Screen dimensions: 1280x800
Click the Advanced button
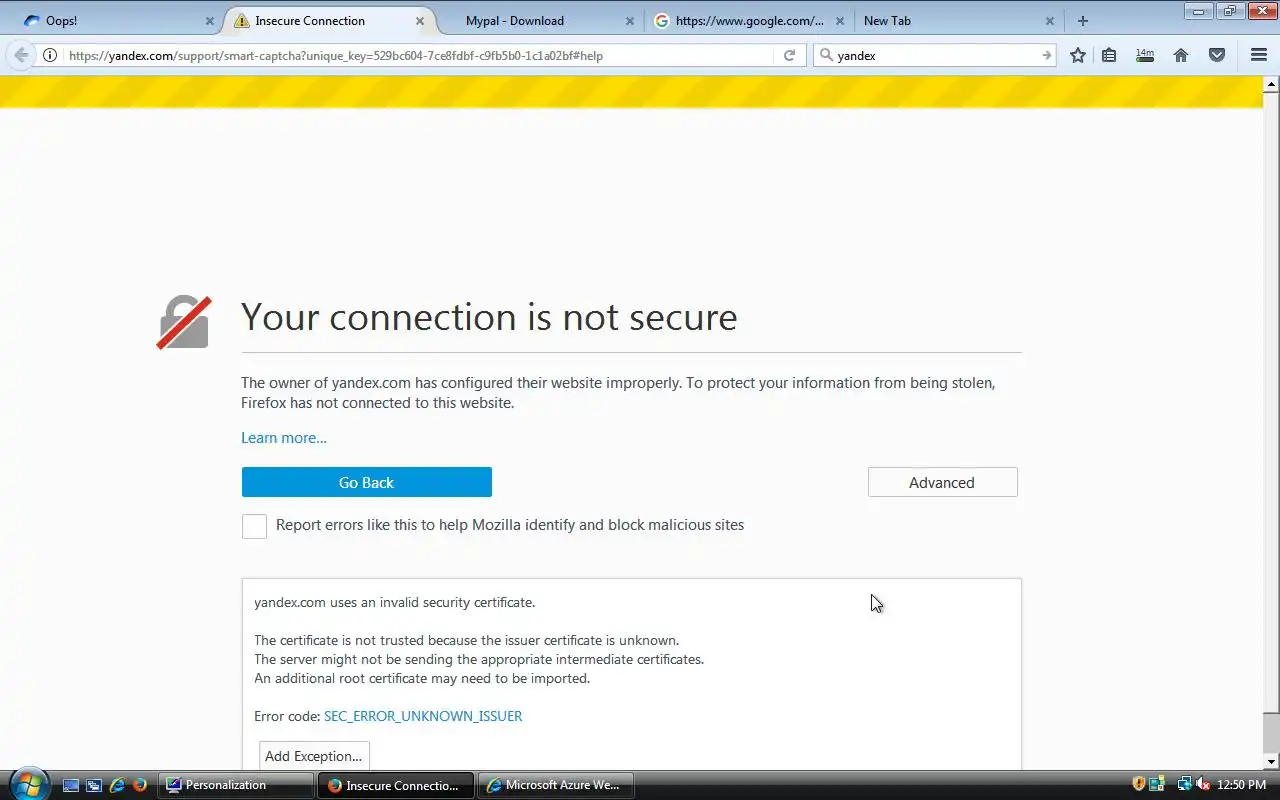(x=942, y=482)
